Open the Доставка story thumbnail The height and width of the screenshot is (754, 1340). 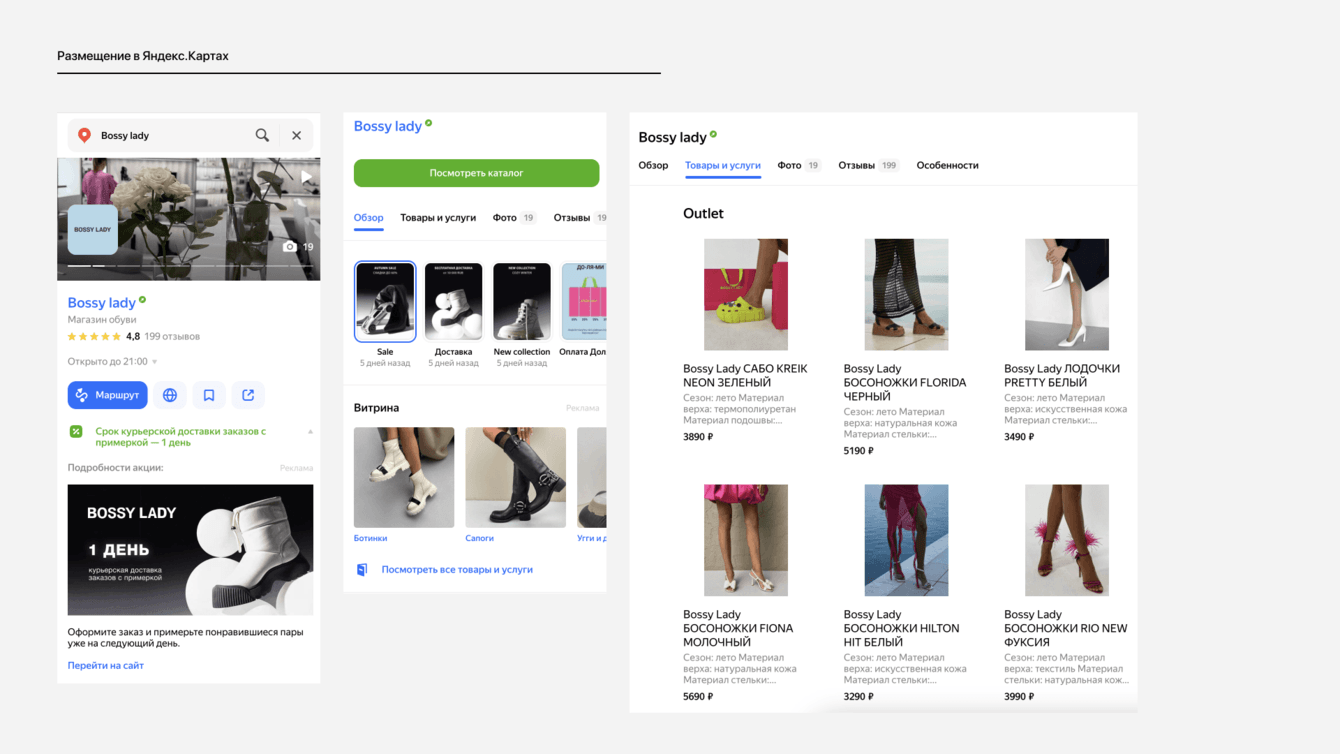pos(453,302)
